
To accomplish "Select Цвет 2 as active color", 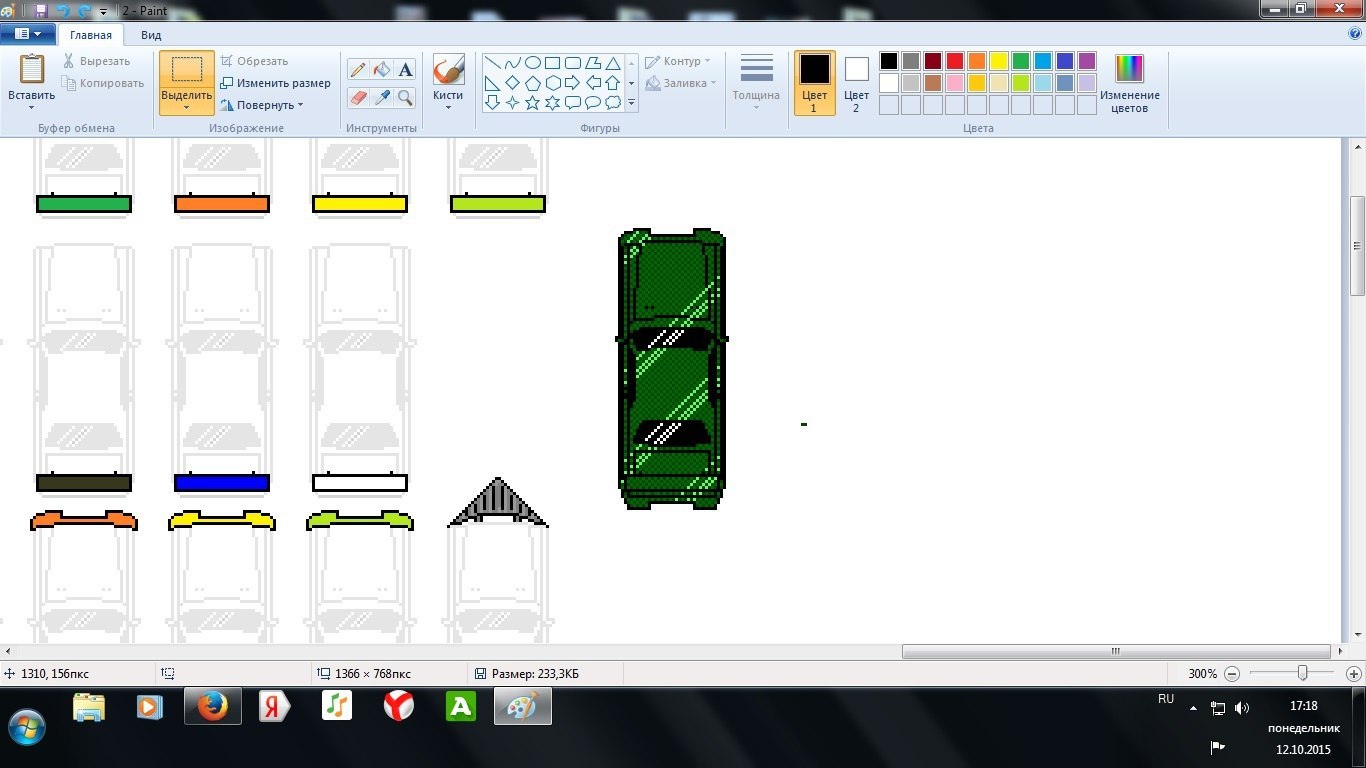I will (x=856, y=83).
